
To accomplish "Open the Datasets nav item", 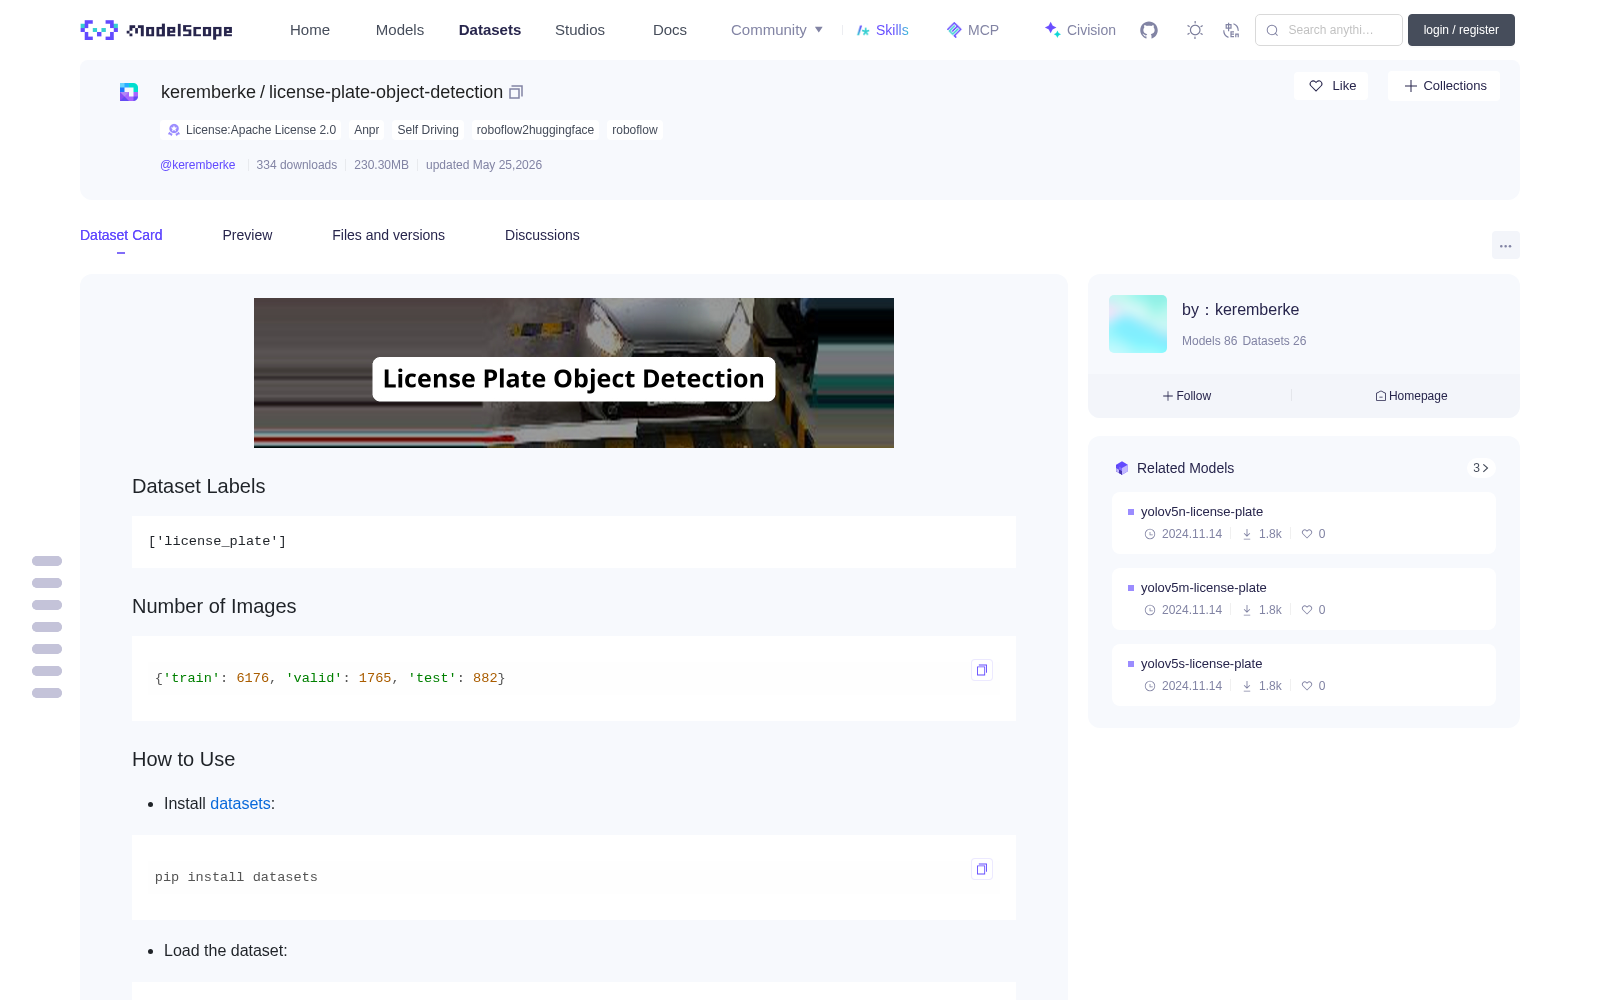I will (490, 30).
